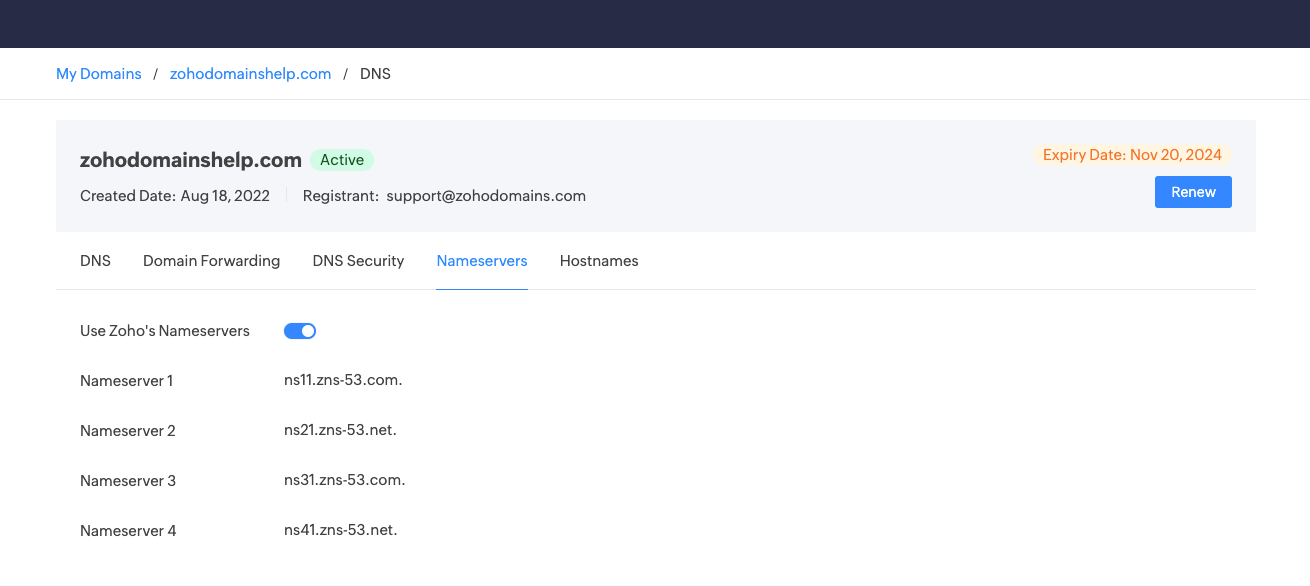Select the Nameservers tab
1310x586 pixels.
click(482, 261)
